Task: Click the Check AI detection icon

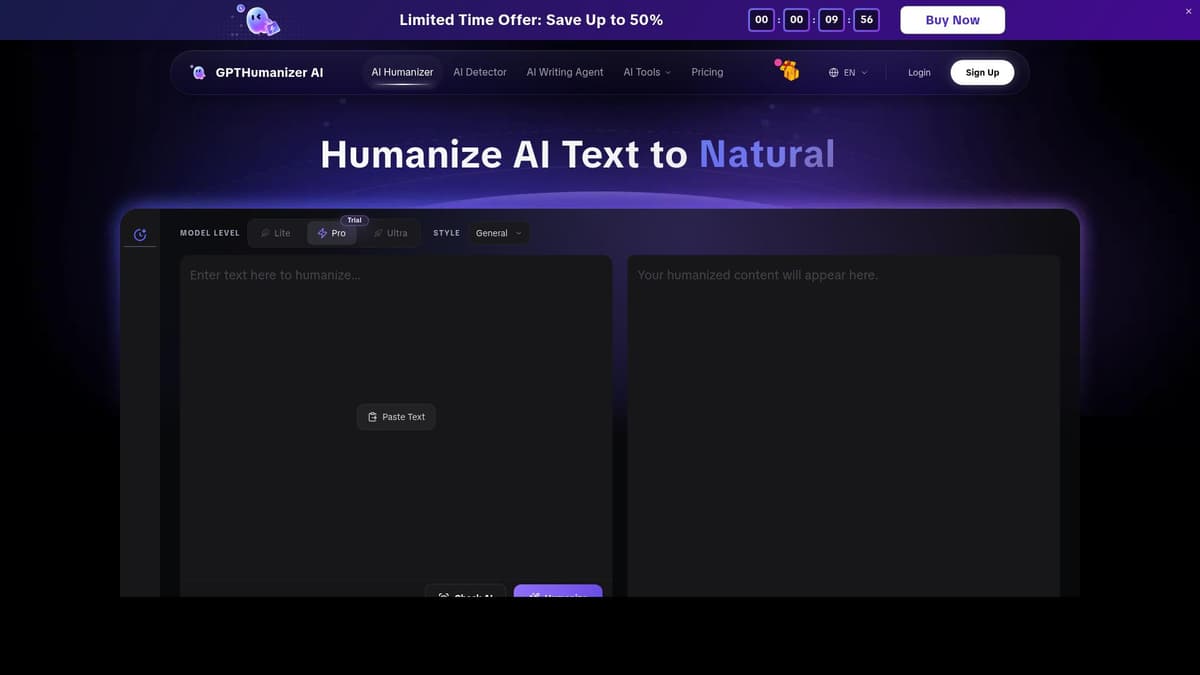Action: (x=443, y=597)
